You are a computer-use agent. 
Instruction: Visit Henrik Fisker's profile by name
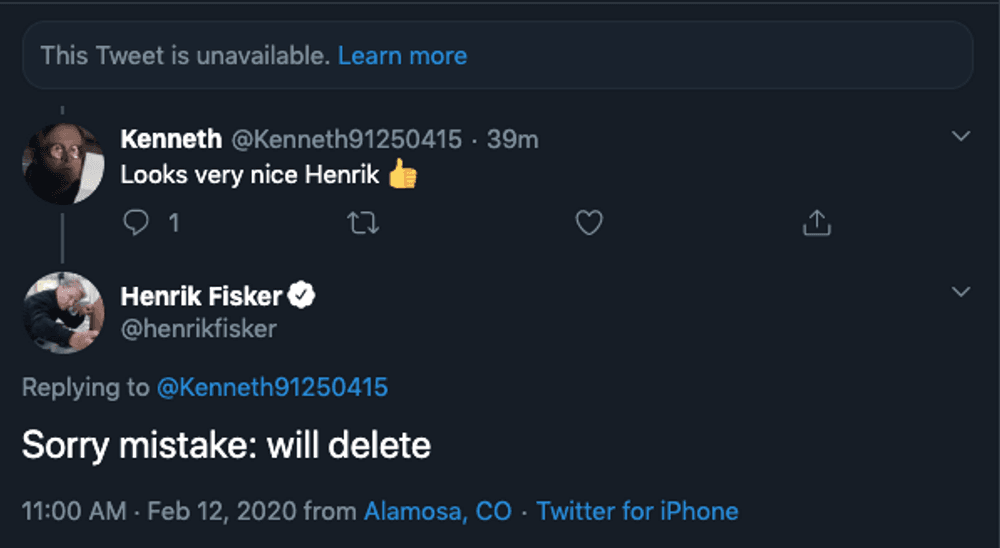tap(202, 296)
